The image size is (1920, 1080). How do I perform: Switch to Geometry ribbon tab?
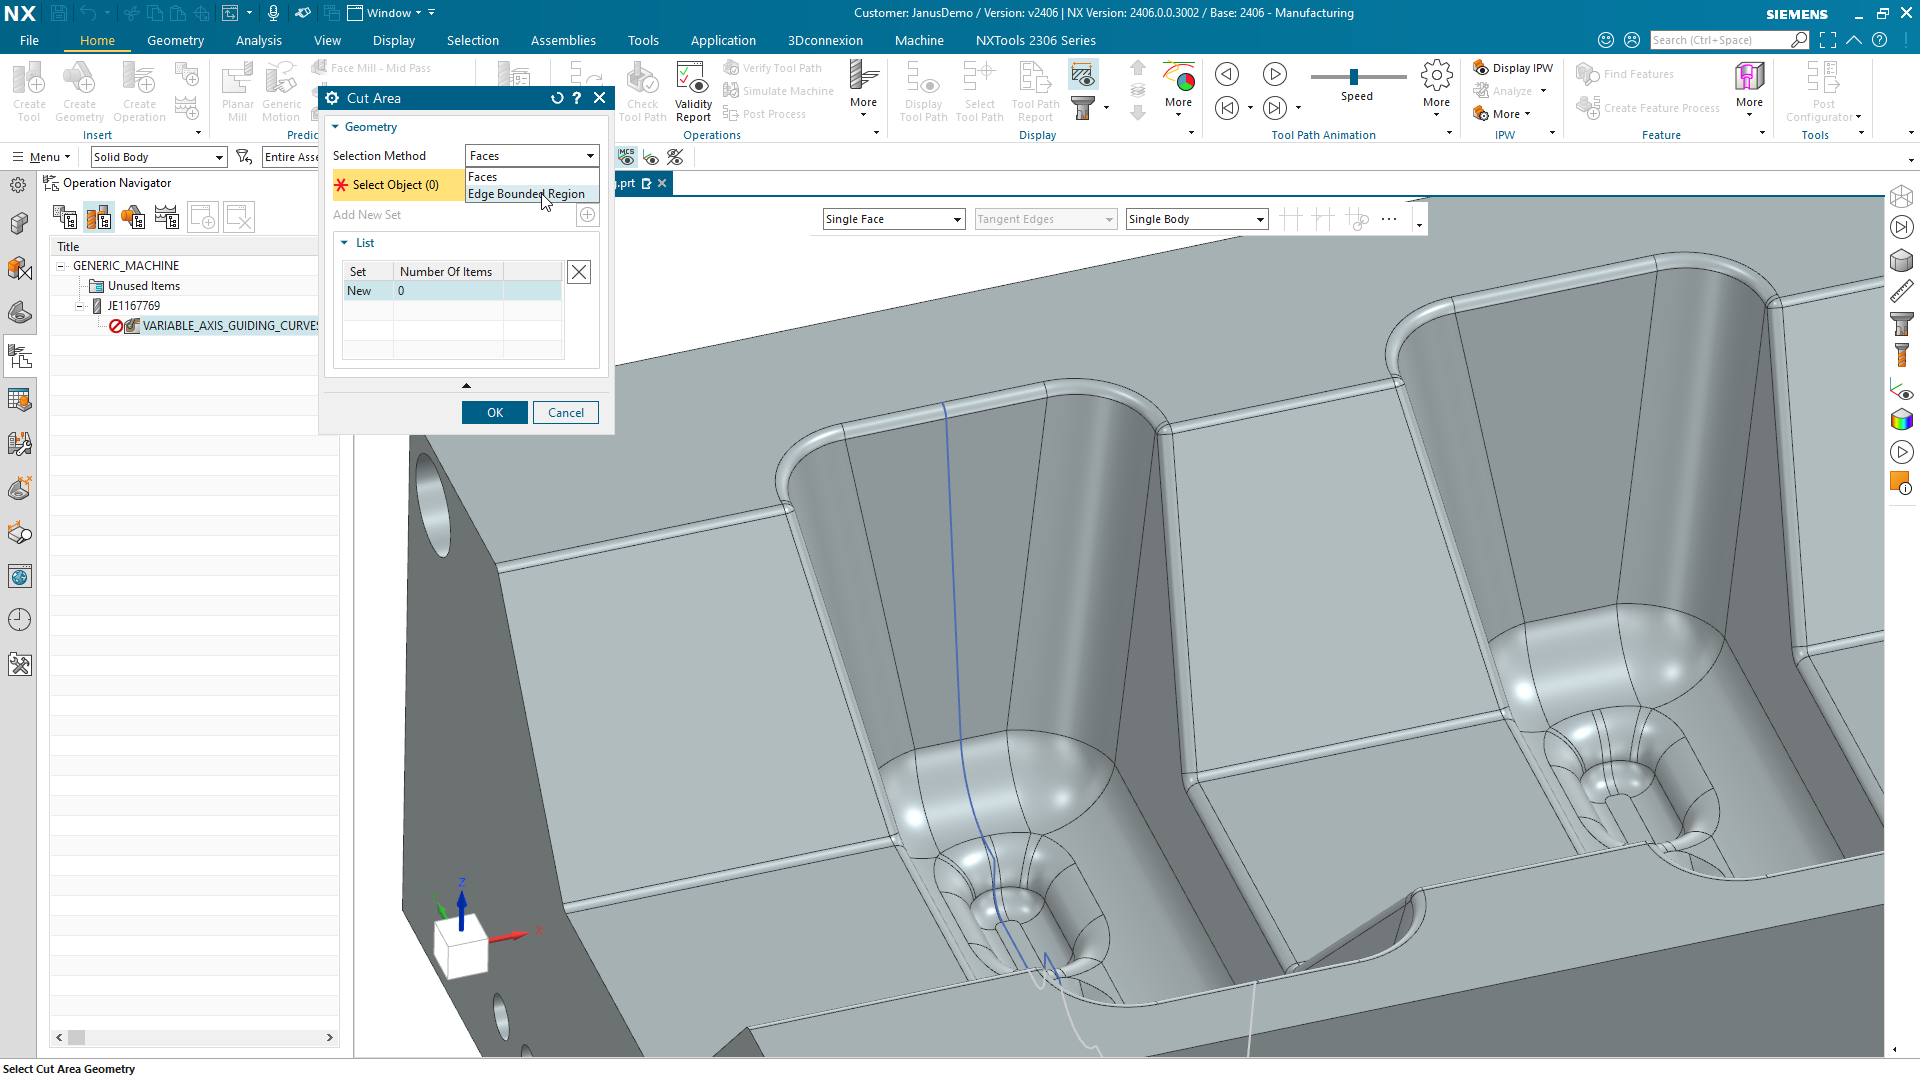coord(175,40)
